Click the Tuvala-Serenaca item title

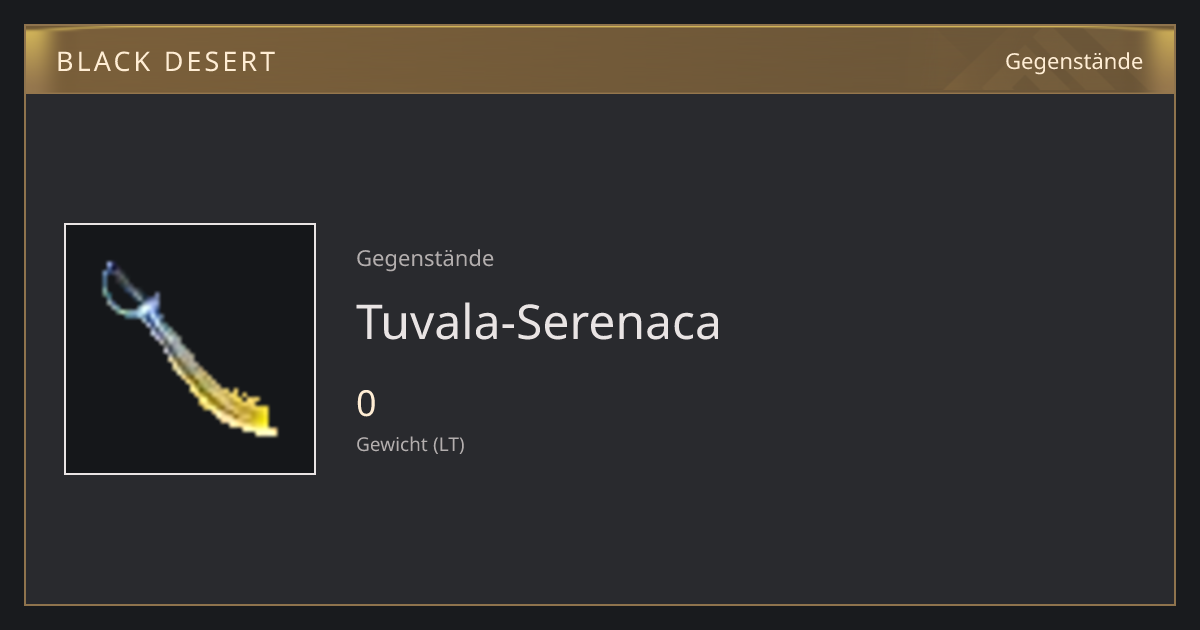[x=538, y=322]
